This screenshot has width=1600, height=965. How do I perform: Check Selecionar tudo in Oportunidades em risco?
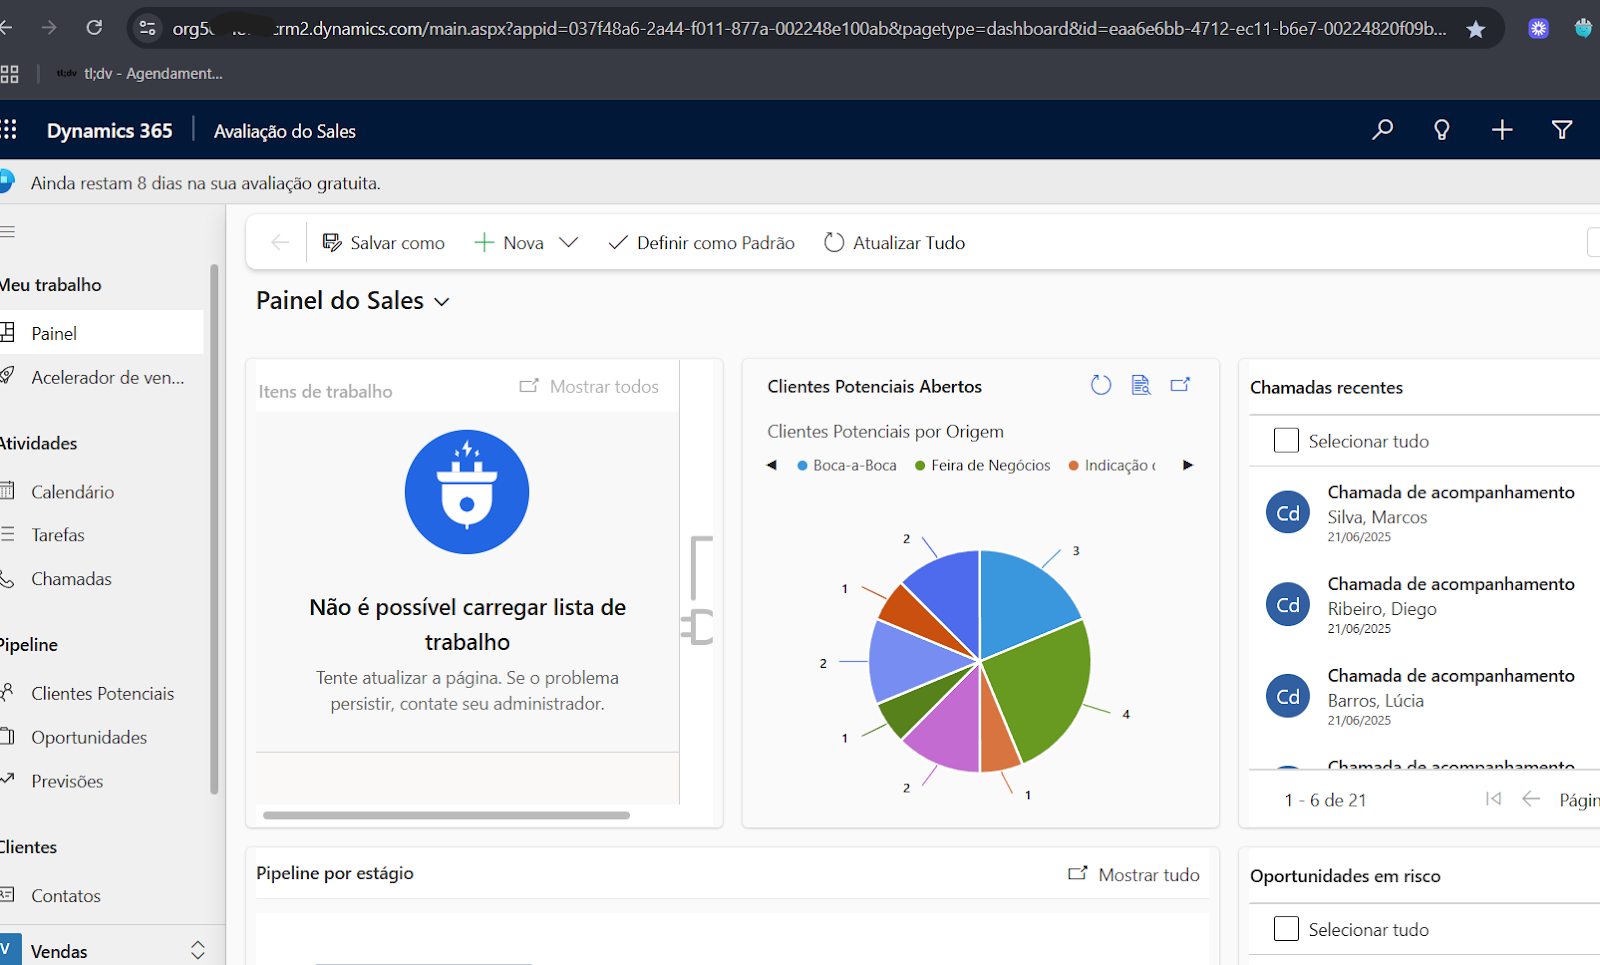pos(1286,929)
